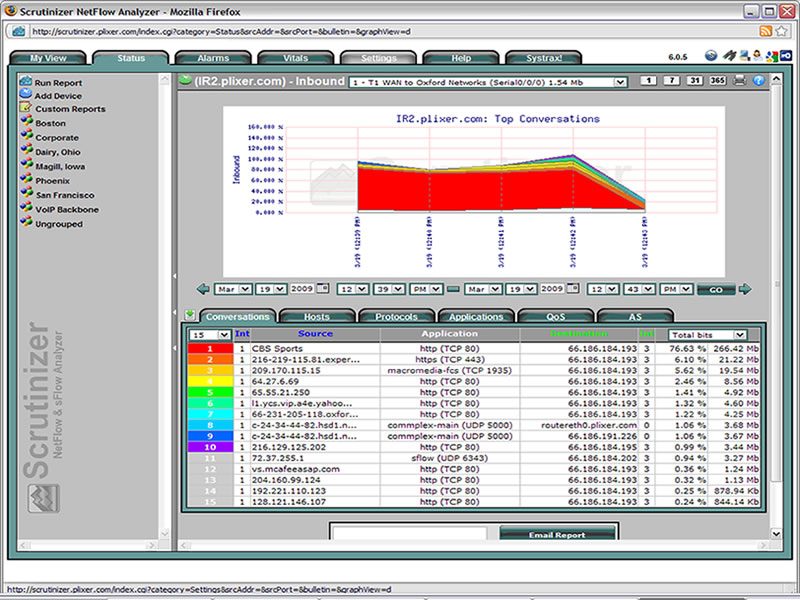This screenshot has width=800, height=600.
Task: Click the green color cell for conversation 5
Action: click(x=210, y=392)
